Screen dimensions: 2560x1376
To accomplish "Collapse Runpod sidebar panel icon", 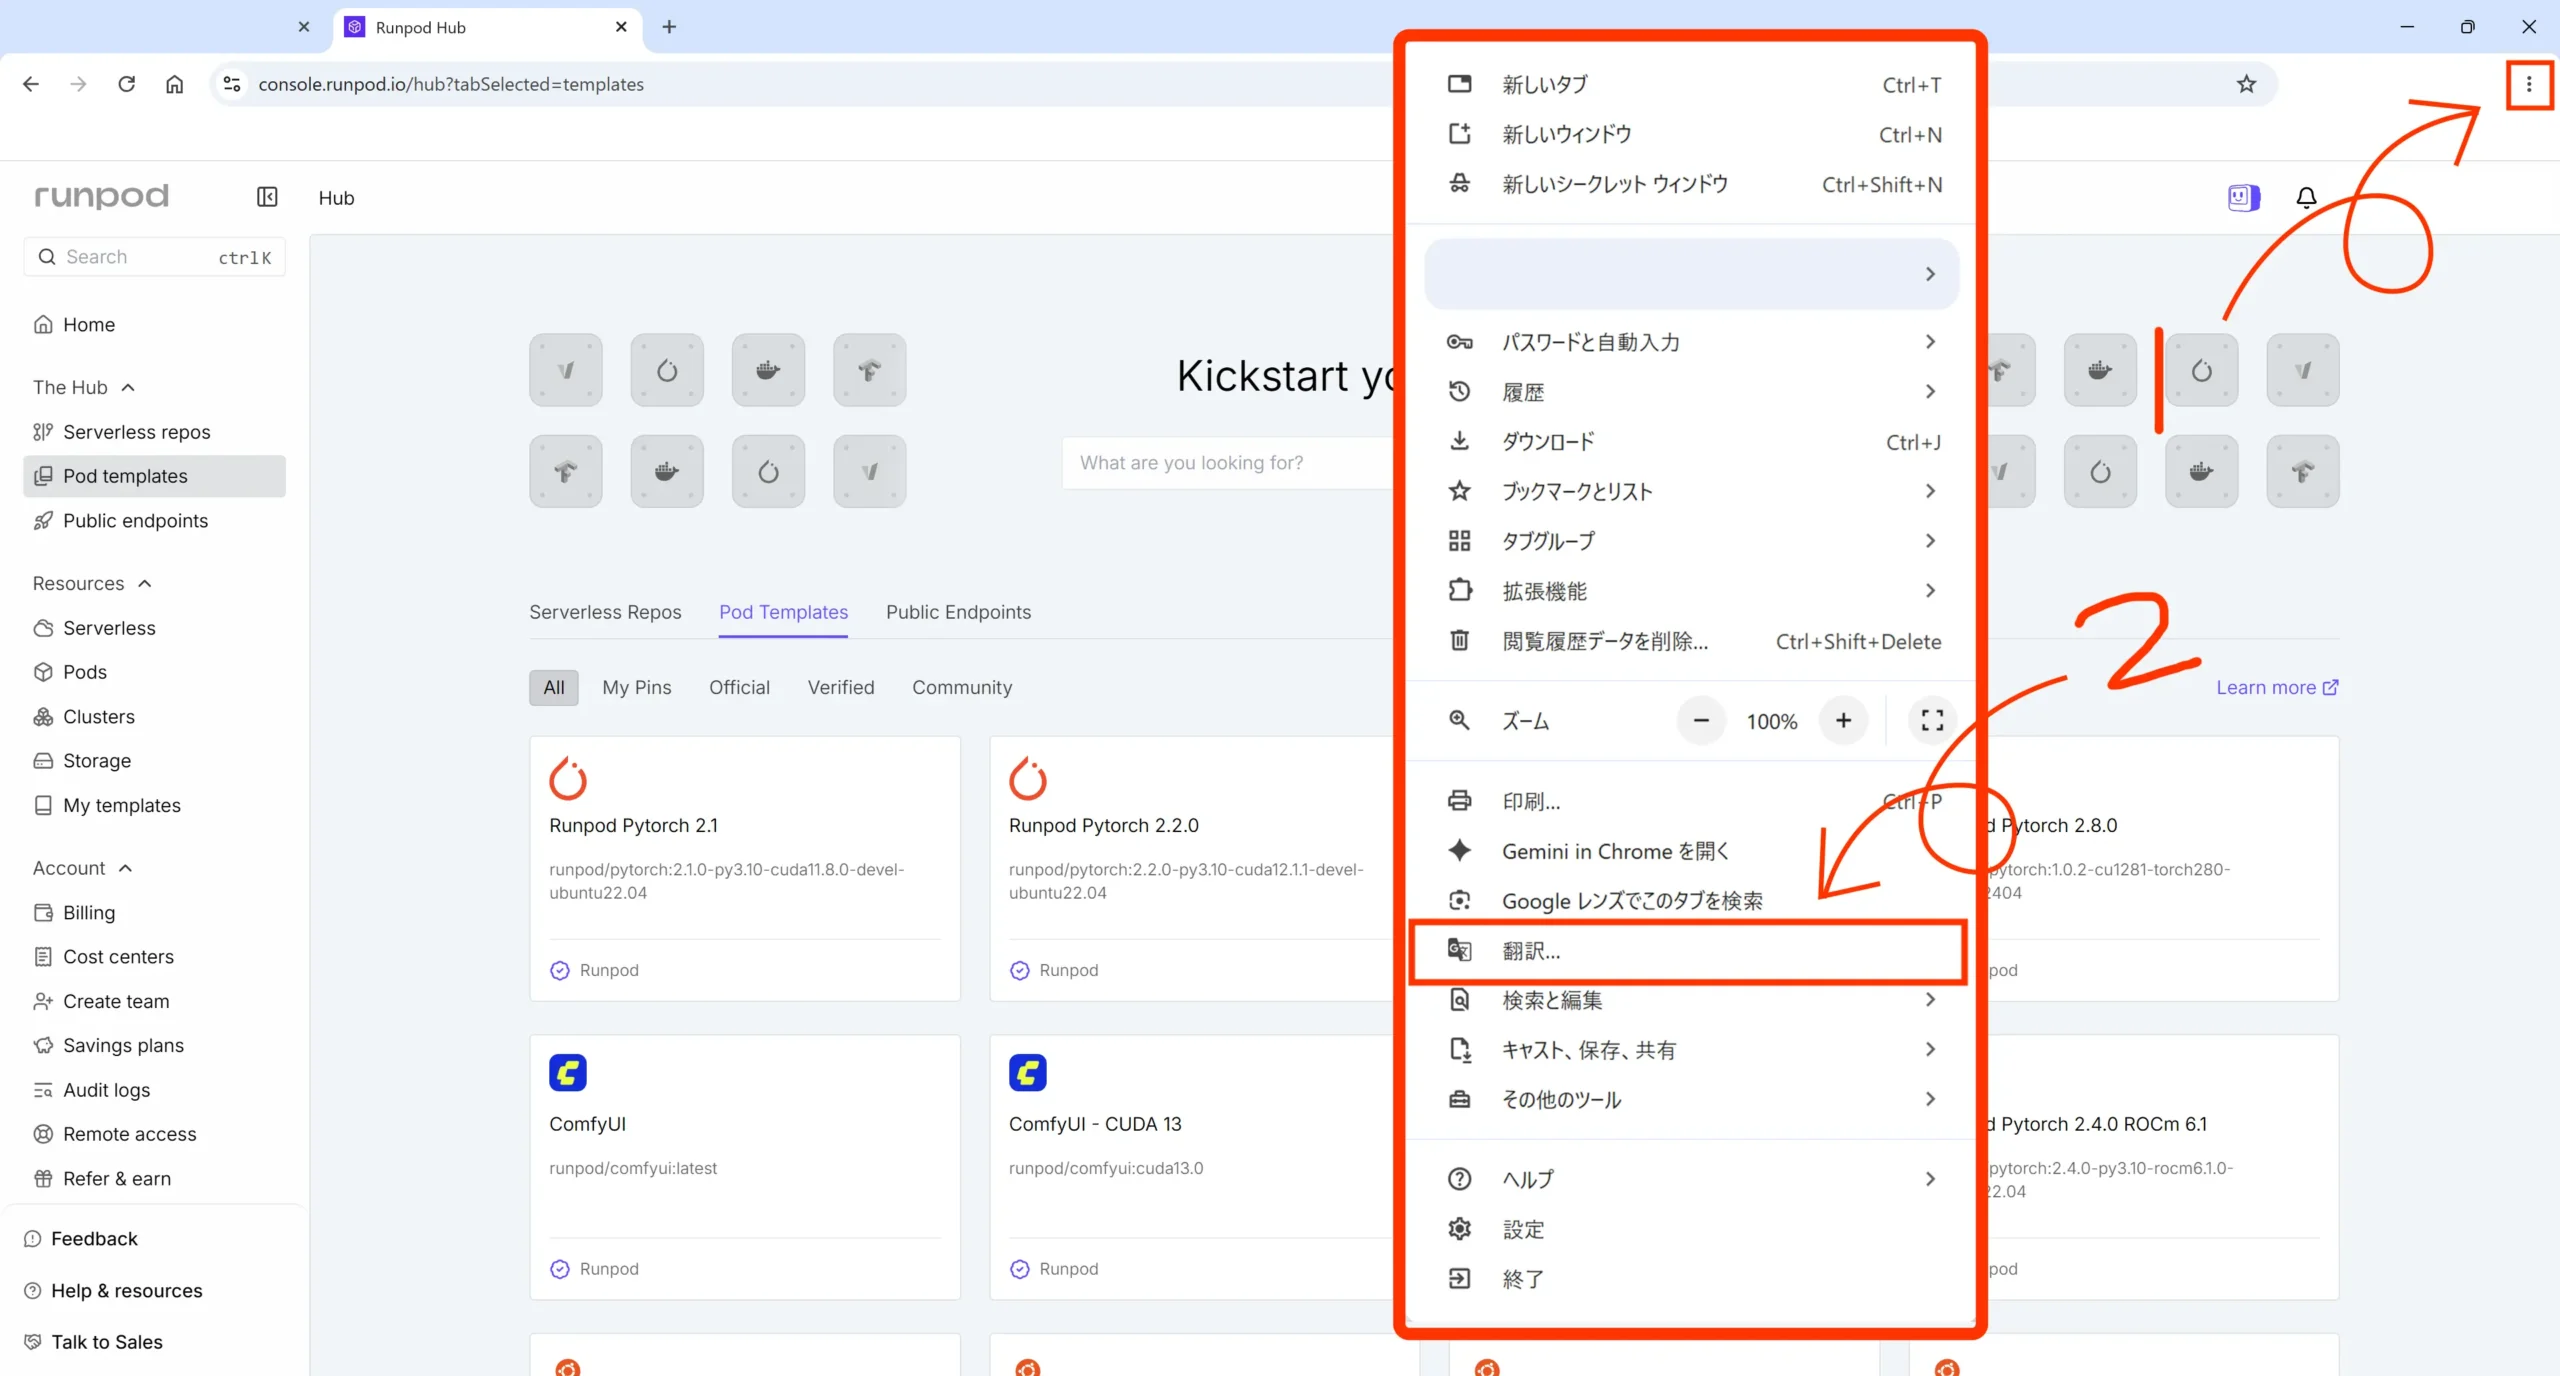I will (267, 197).
